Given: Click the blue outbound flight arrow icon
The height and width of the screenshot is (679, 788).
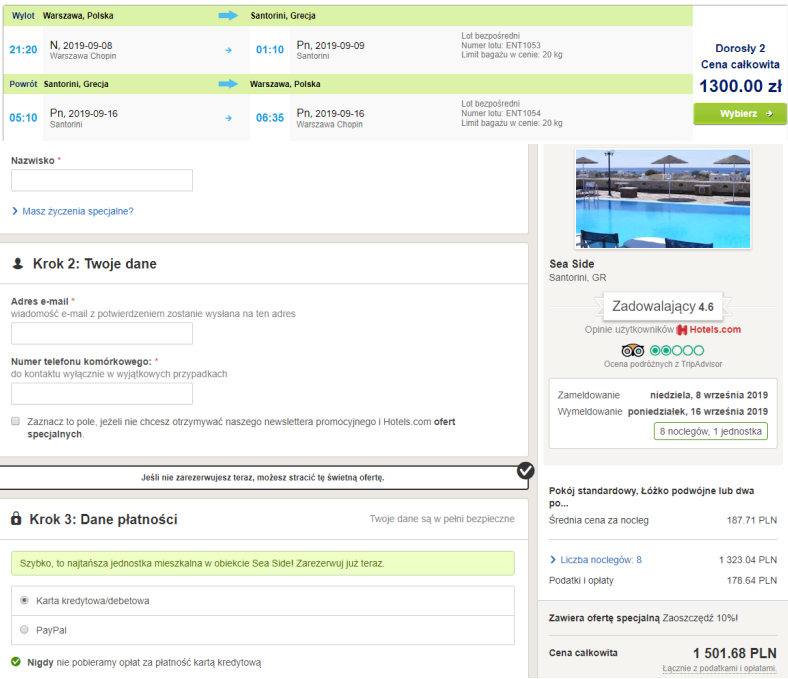Looking at the screenshot, I should [228, 16].
